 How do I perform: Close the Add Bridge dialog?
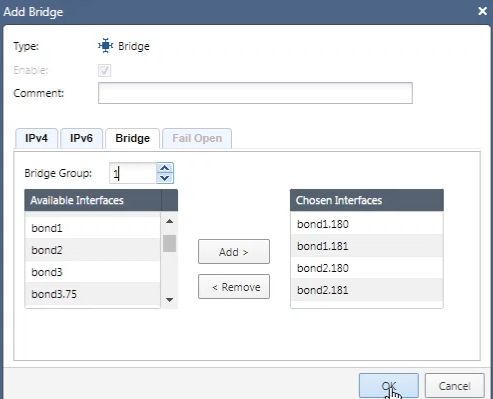pos(482,11)
